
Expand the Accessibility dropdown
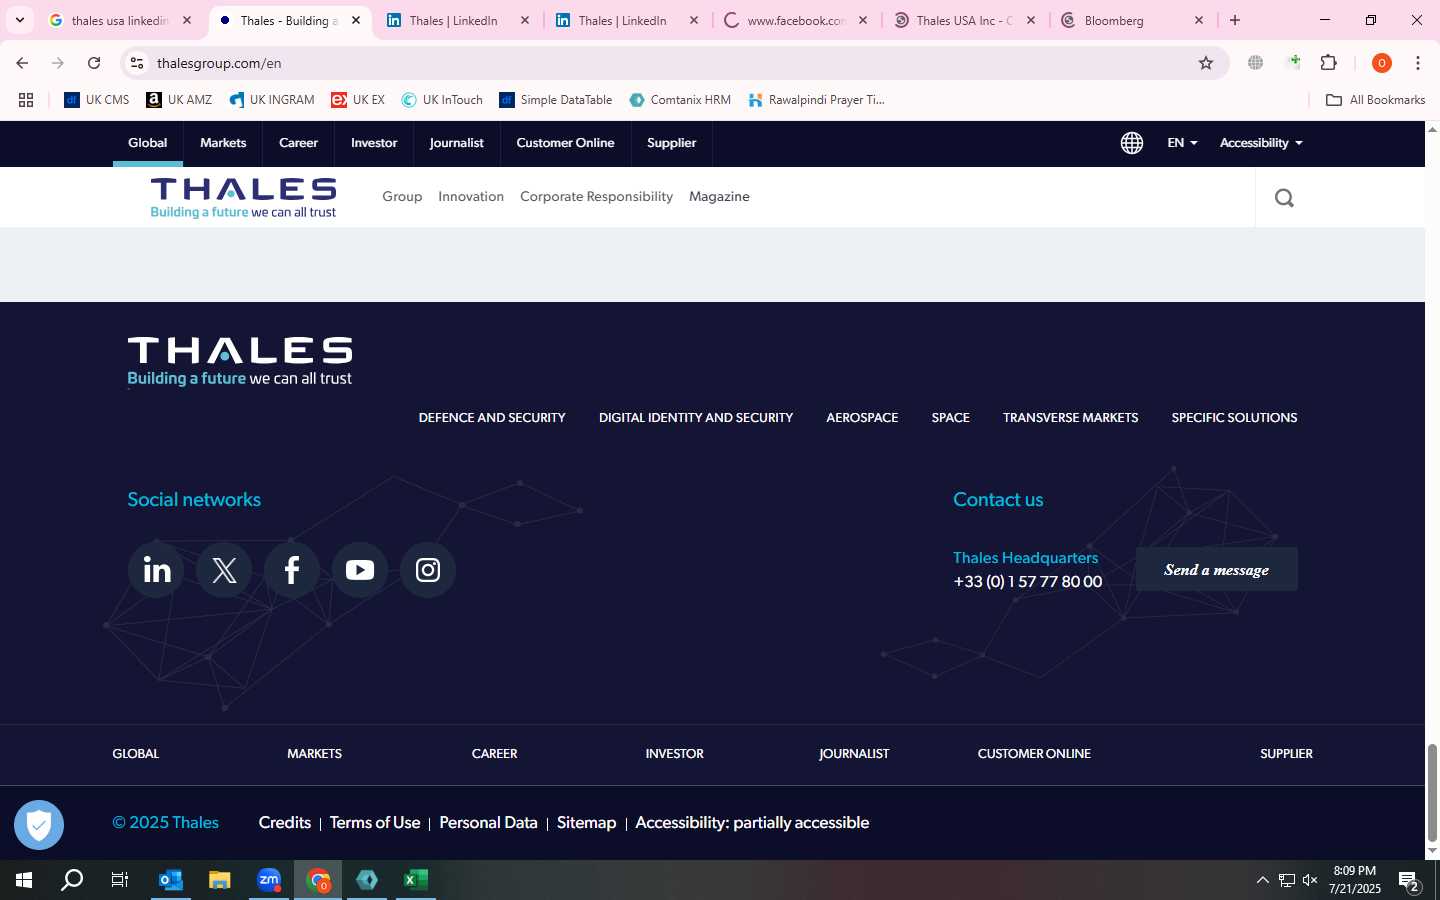click(1261, 143)
